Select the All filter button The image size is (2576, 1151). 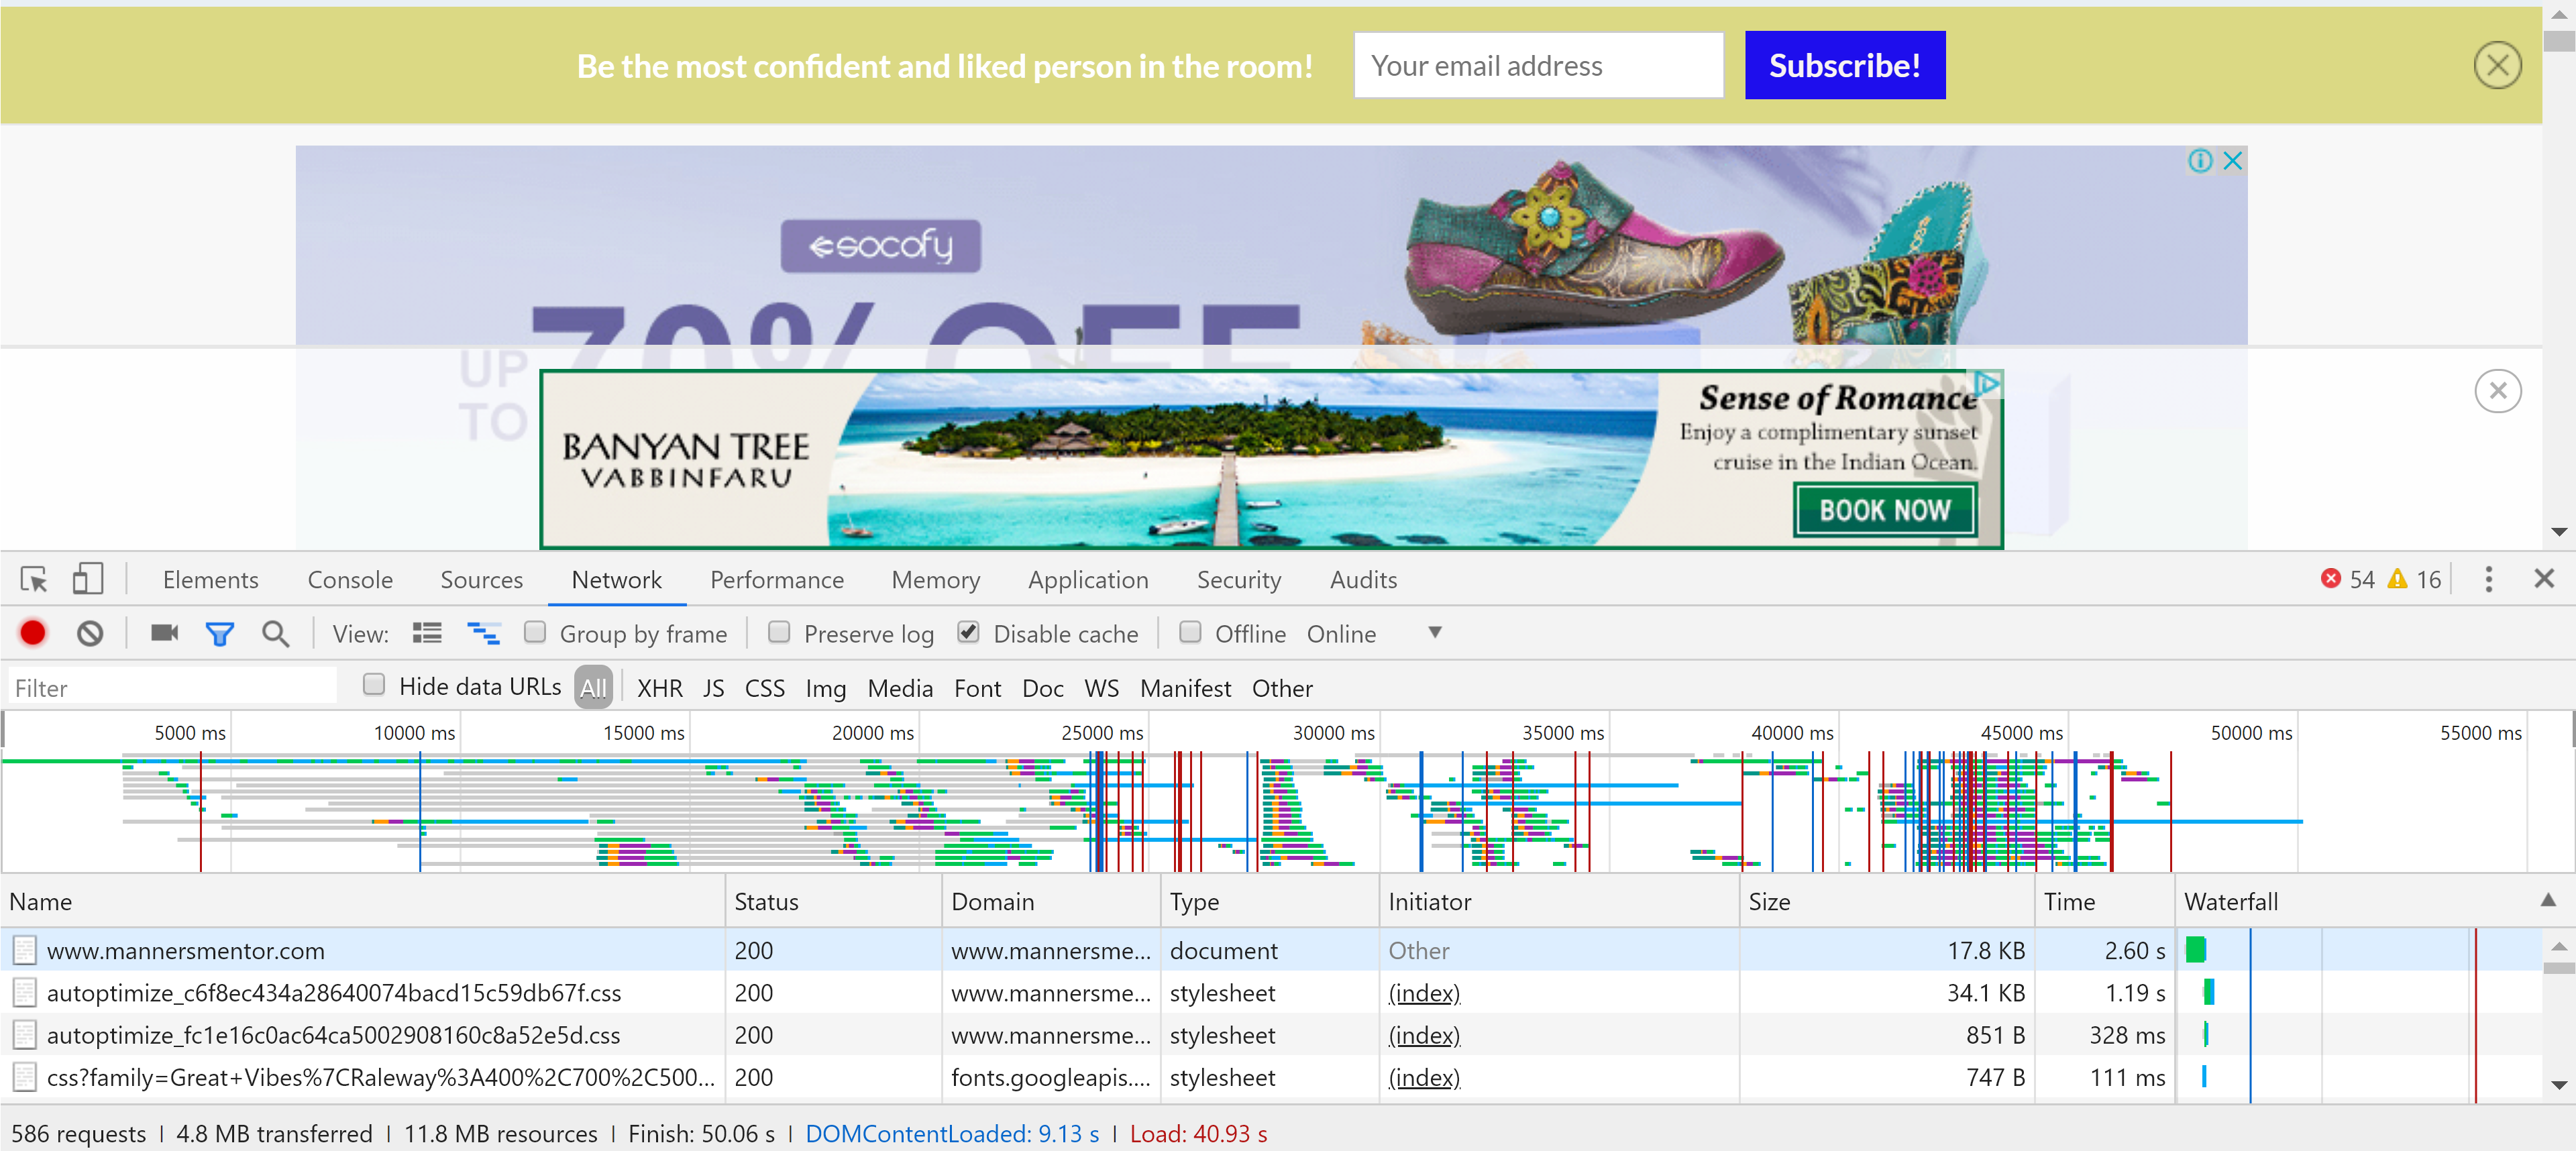pos(593,687)
